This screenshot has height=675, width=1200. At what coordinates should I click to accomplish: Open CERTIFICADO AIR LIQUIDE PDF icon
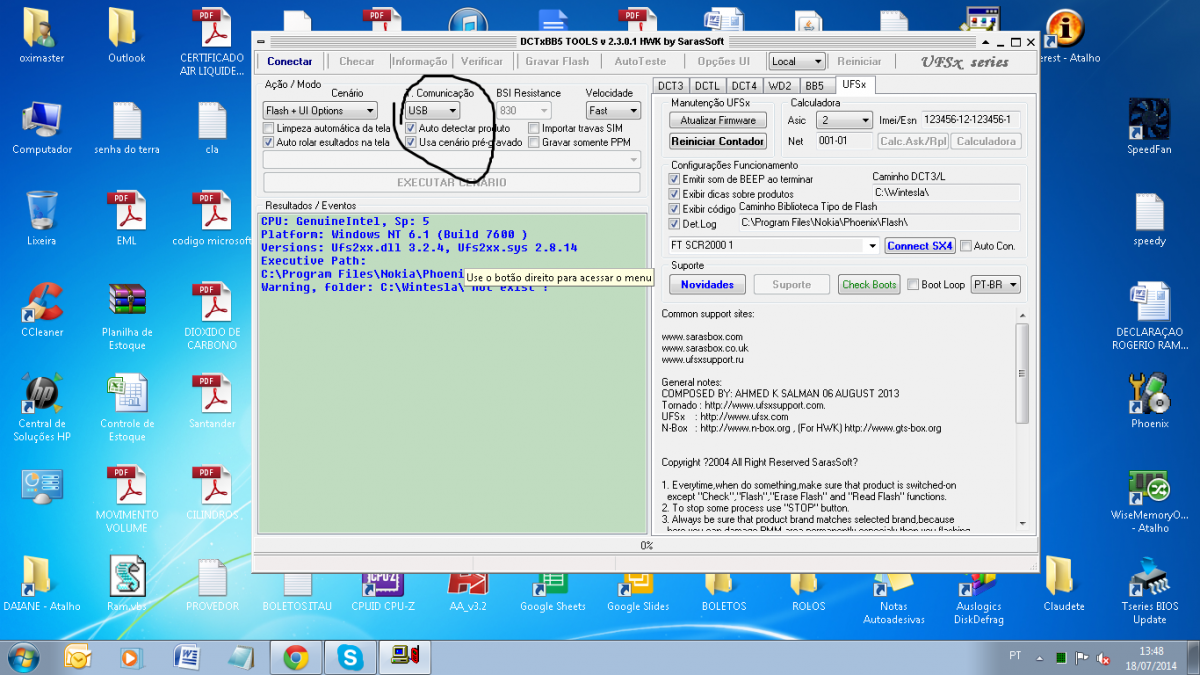[x=212, y=42]
